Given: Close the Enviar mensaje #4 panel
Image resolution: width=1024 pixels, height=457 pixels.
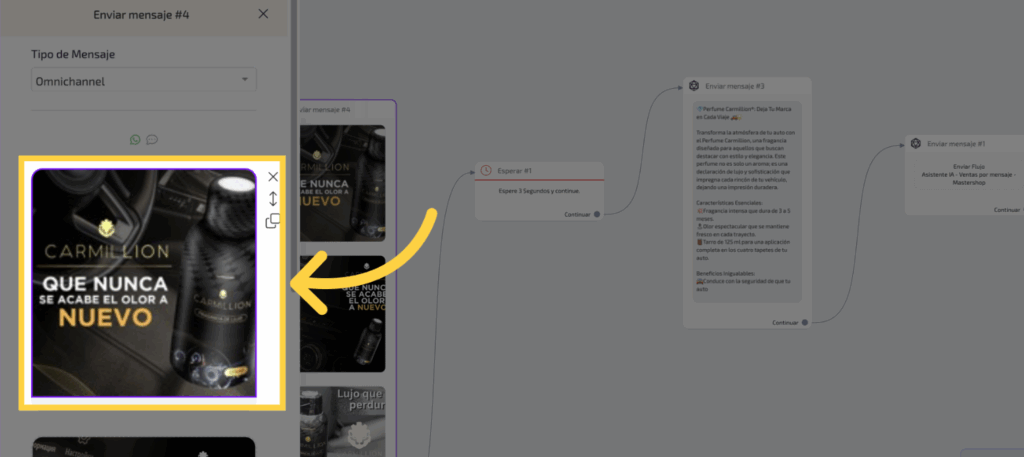Looking at the screenshot, I should point(263,14).
